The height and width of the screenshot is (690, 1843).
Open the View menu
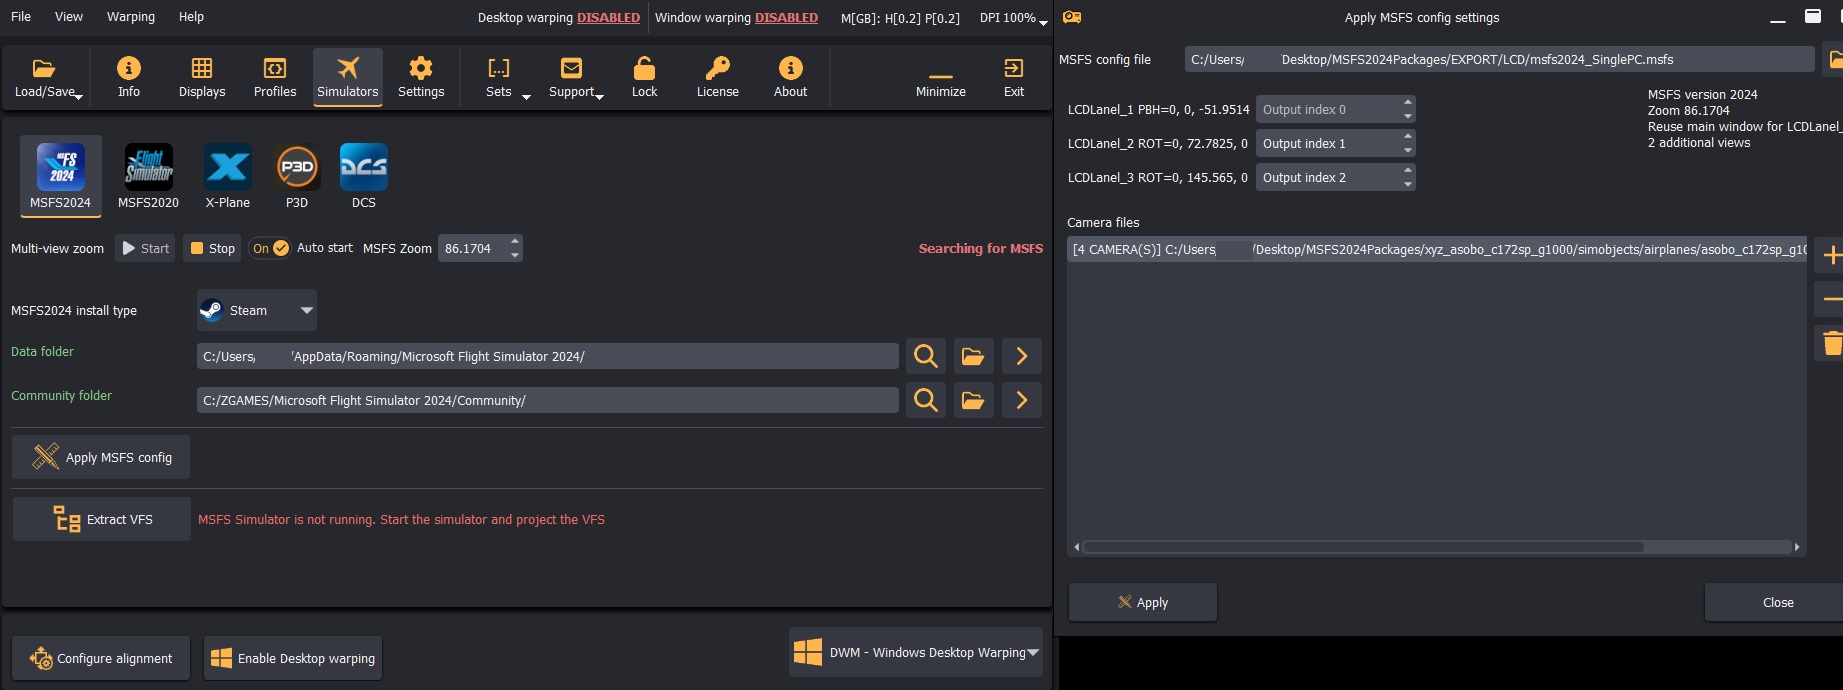pyautogui.click(x=69, y=17)
